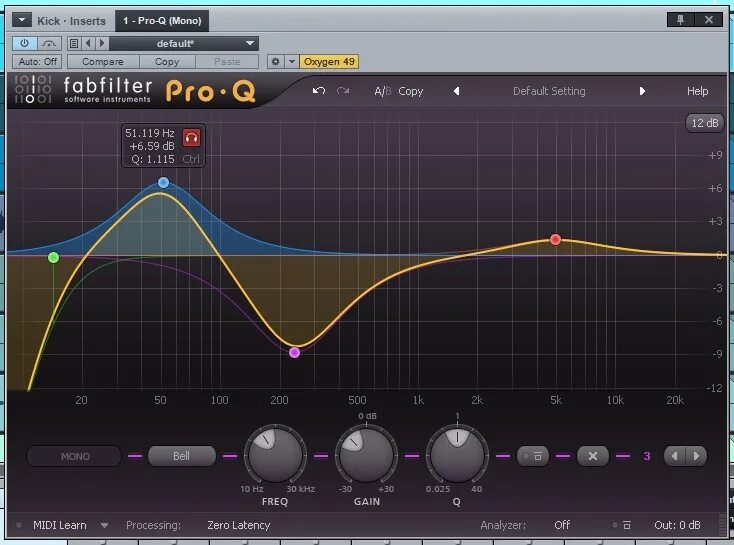Open the Help menu

click(697, 91)
